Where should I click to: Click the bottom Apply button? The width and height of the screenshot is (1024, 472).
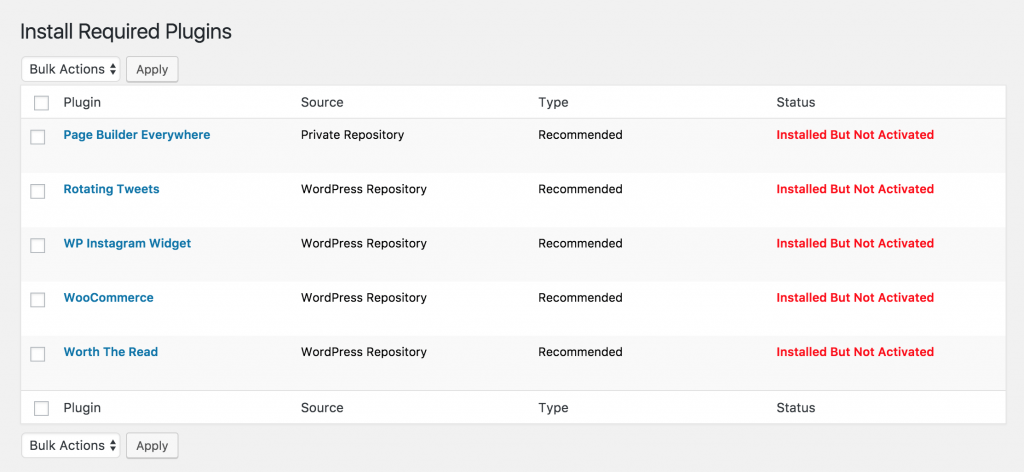[152, 446]
